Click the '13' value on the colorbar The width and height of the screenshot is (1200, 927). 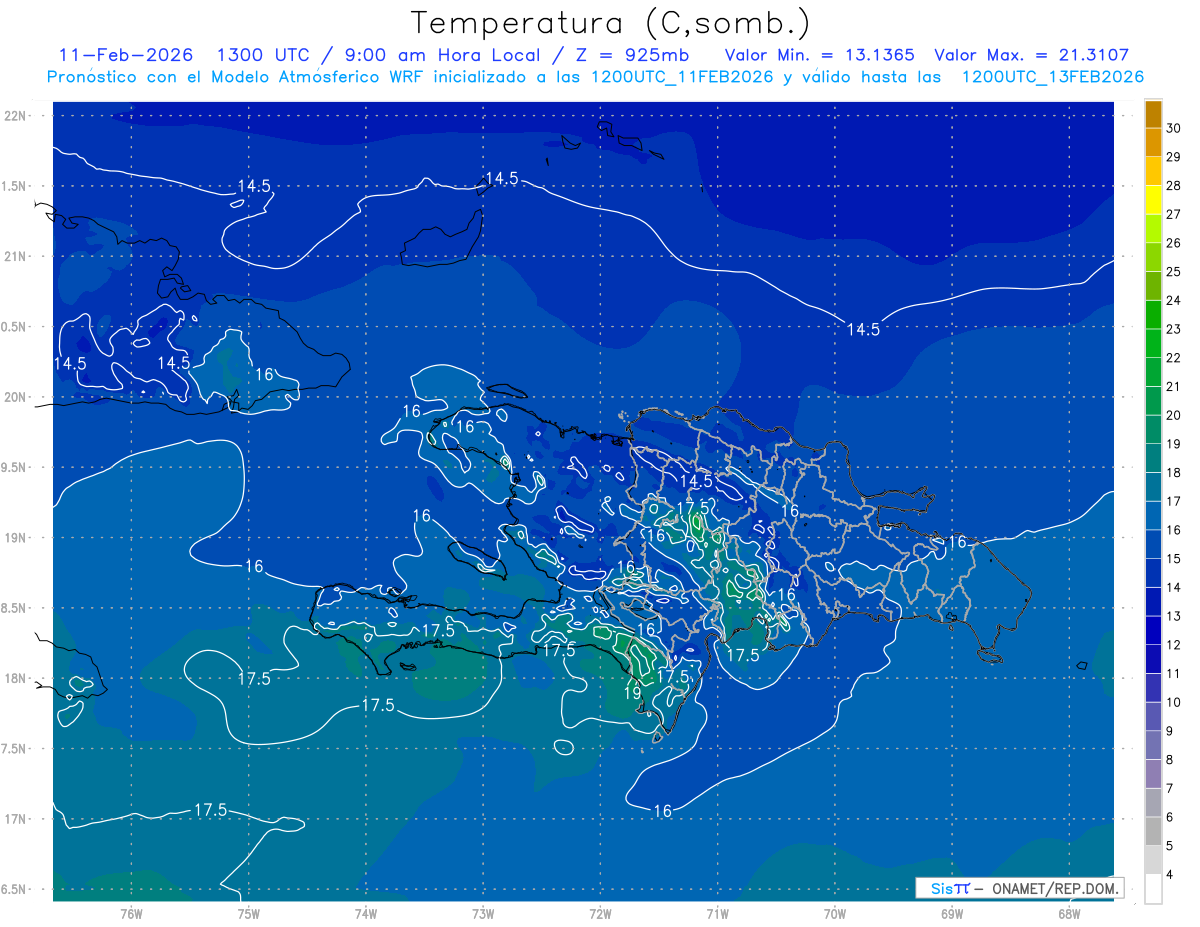(1173, 616)
